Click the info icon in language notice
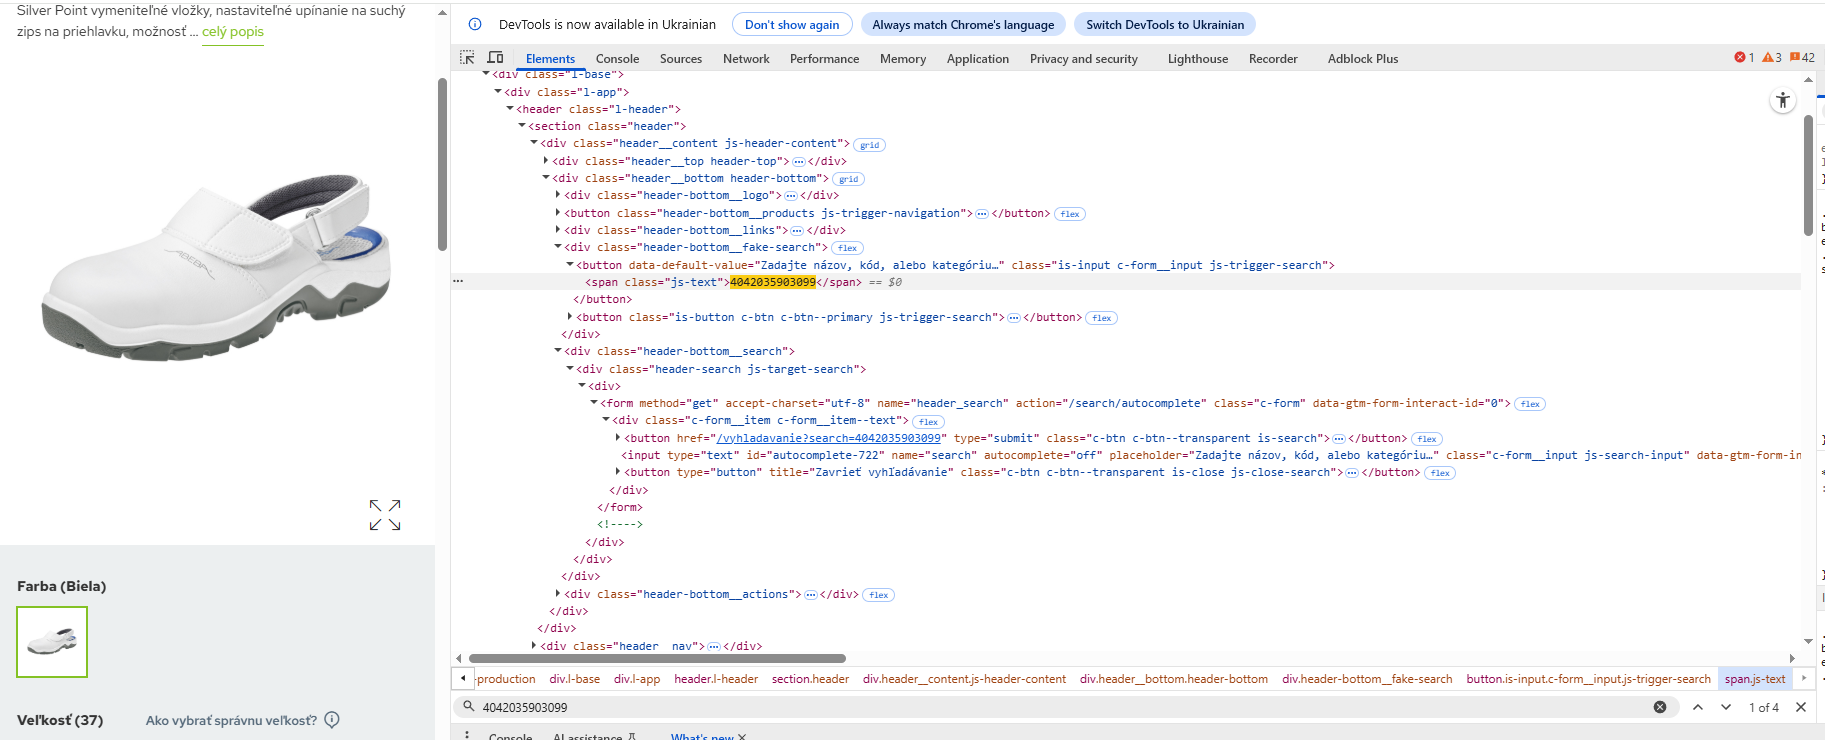The image size is (1825, 740). 475,24
